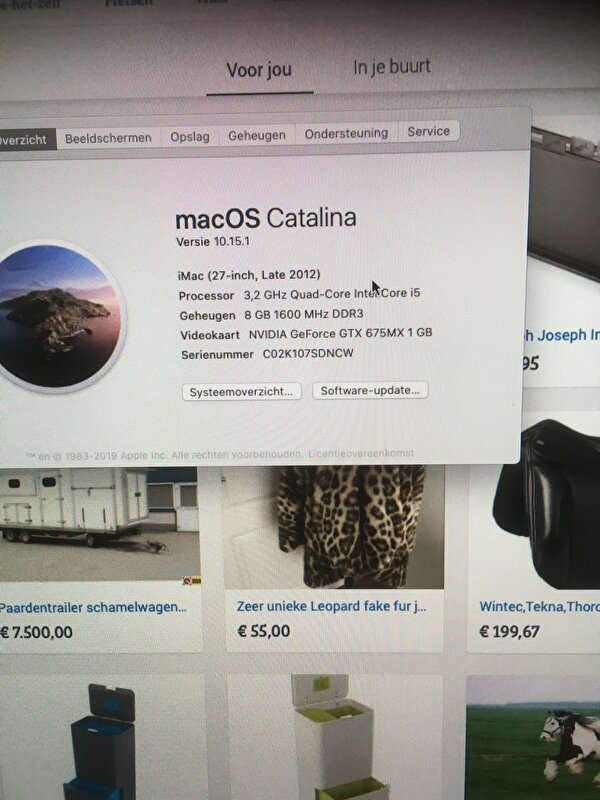Select the Voor jou page tab
Screen dimensions: 600x800
pos(259,70)
